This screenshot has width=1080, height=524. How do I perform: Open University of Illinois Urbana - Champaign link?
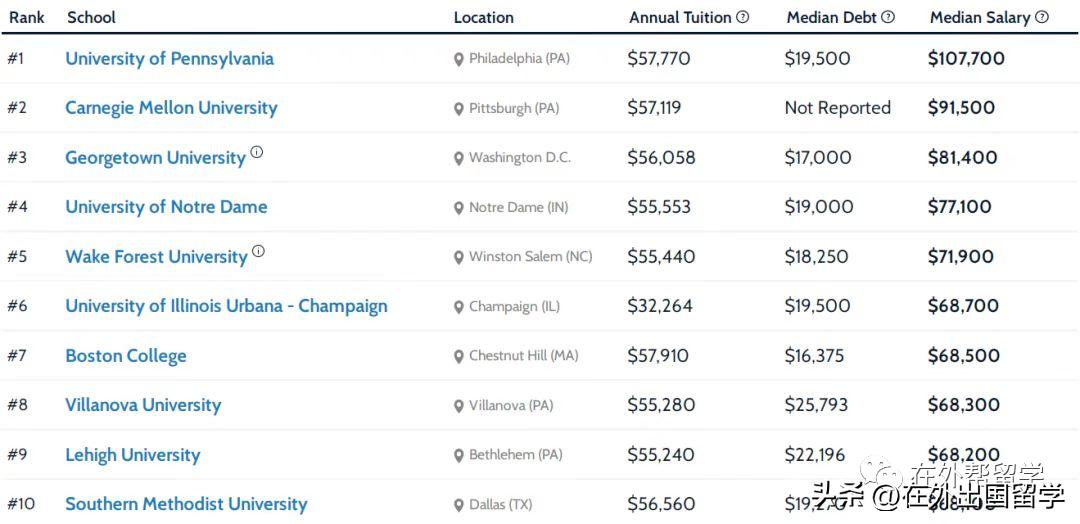tap(226, 306)
